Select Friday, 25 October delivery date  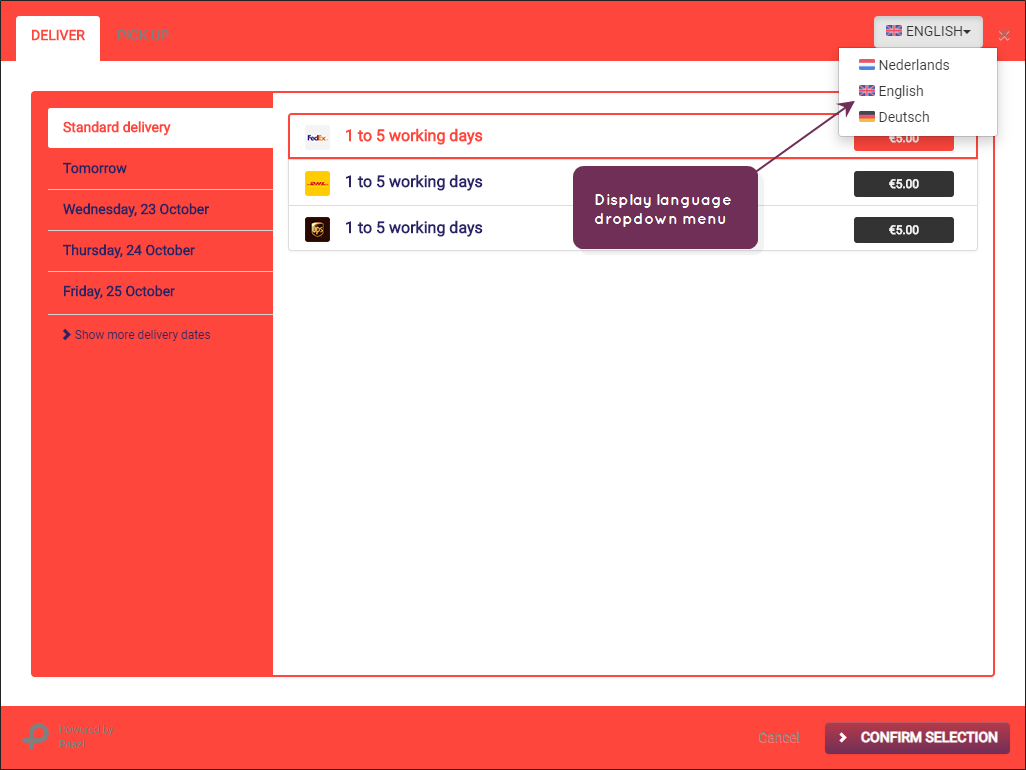(160, 292)
